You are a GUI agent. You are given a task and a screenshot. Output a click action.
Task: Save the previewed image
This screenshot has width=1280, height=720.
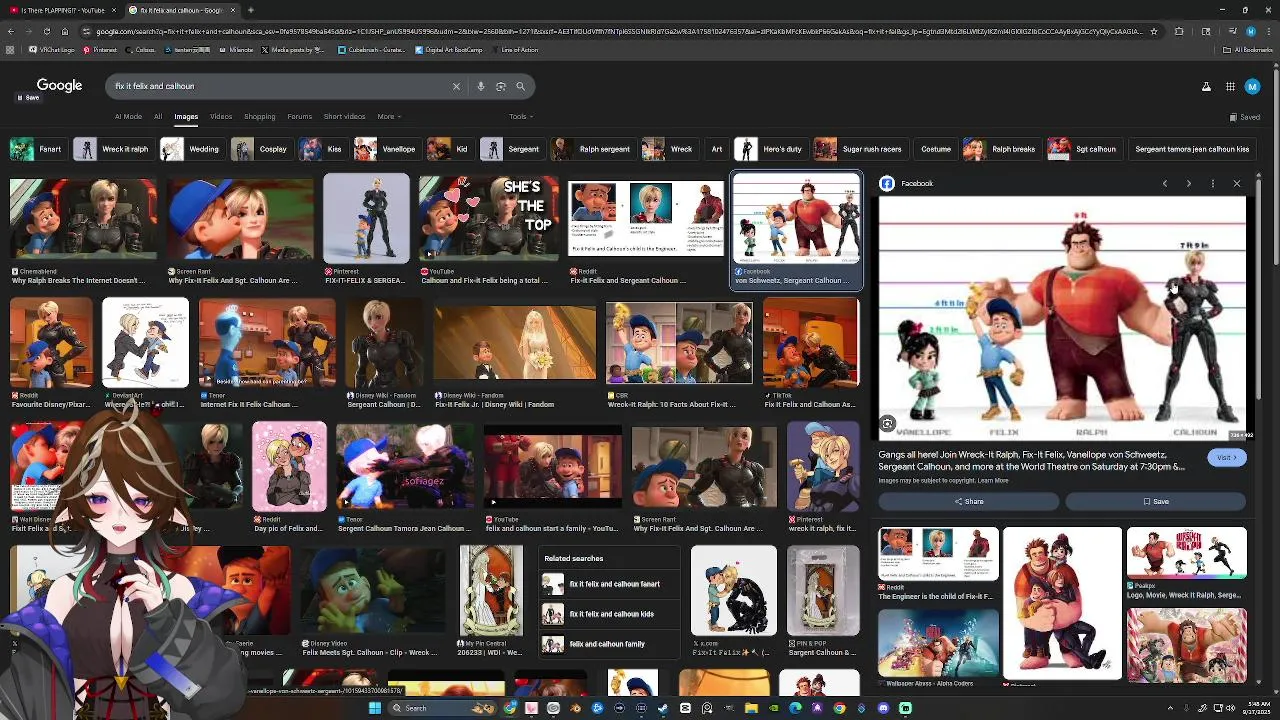pyautogui.click(x=1156, y=502)
